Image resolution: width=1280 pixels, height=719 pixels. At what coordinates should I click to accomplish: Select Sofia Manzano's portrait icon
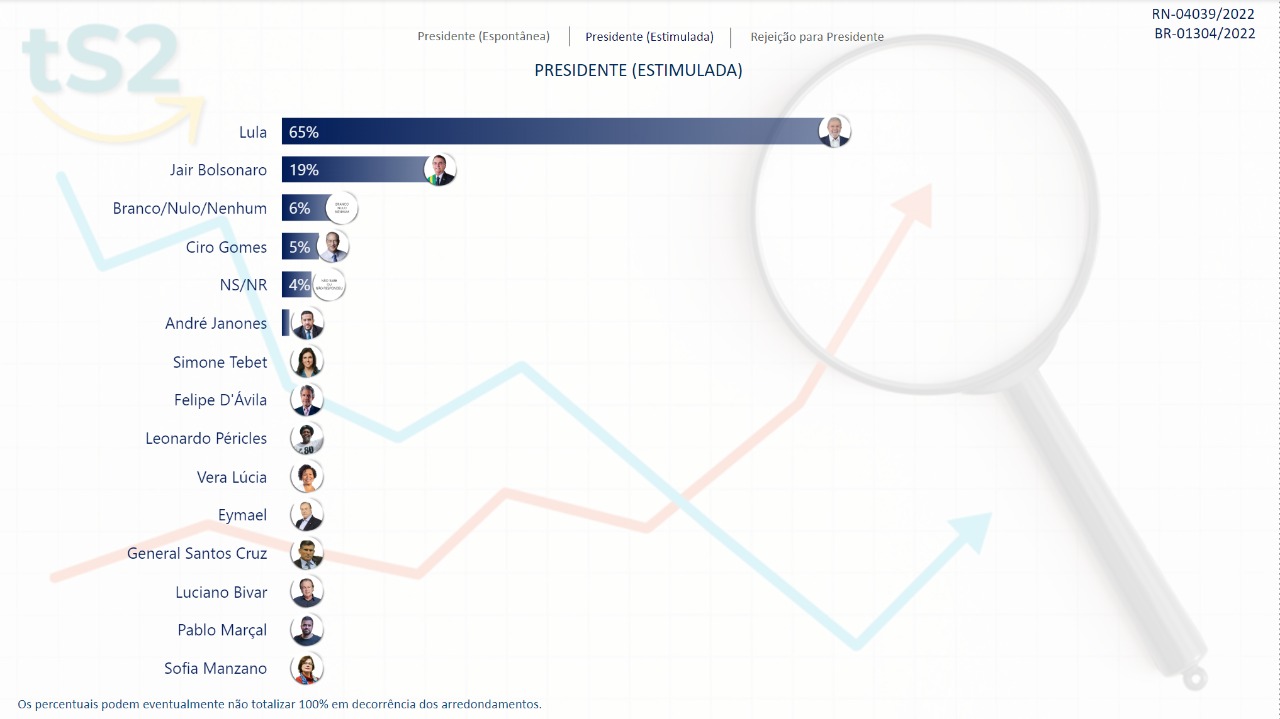[307, 668]
